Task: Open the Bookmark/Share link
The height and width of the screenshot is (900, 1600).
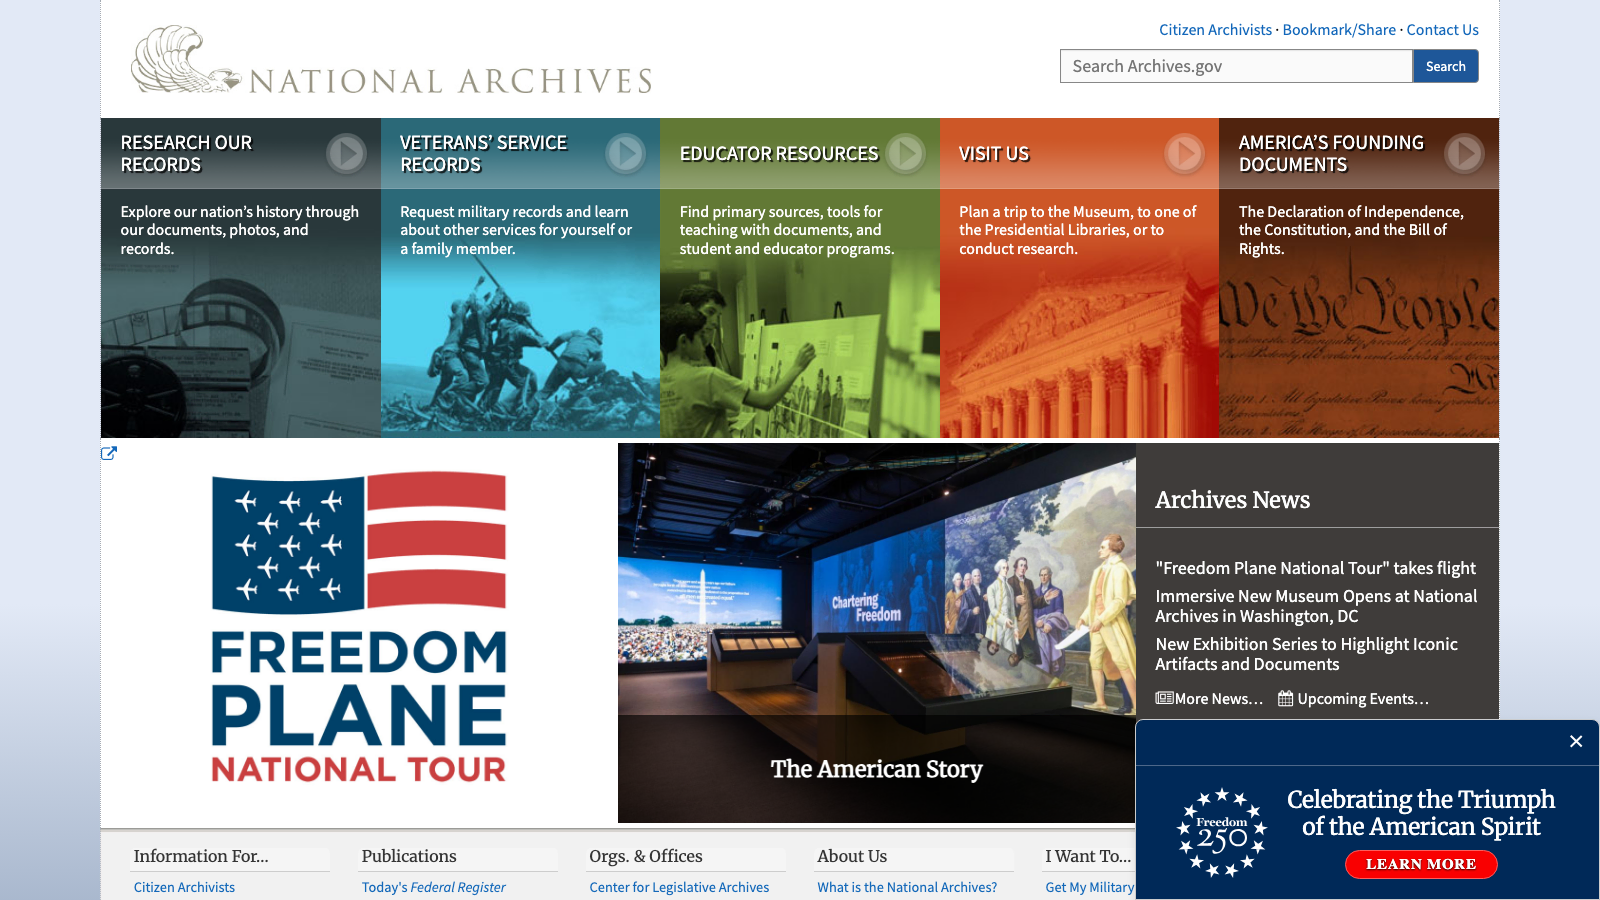Action: (1340, 30)
